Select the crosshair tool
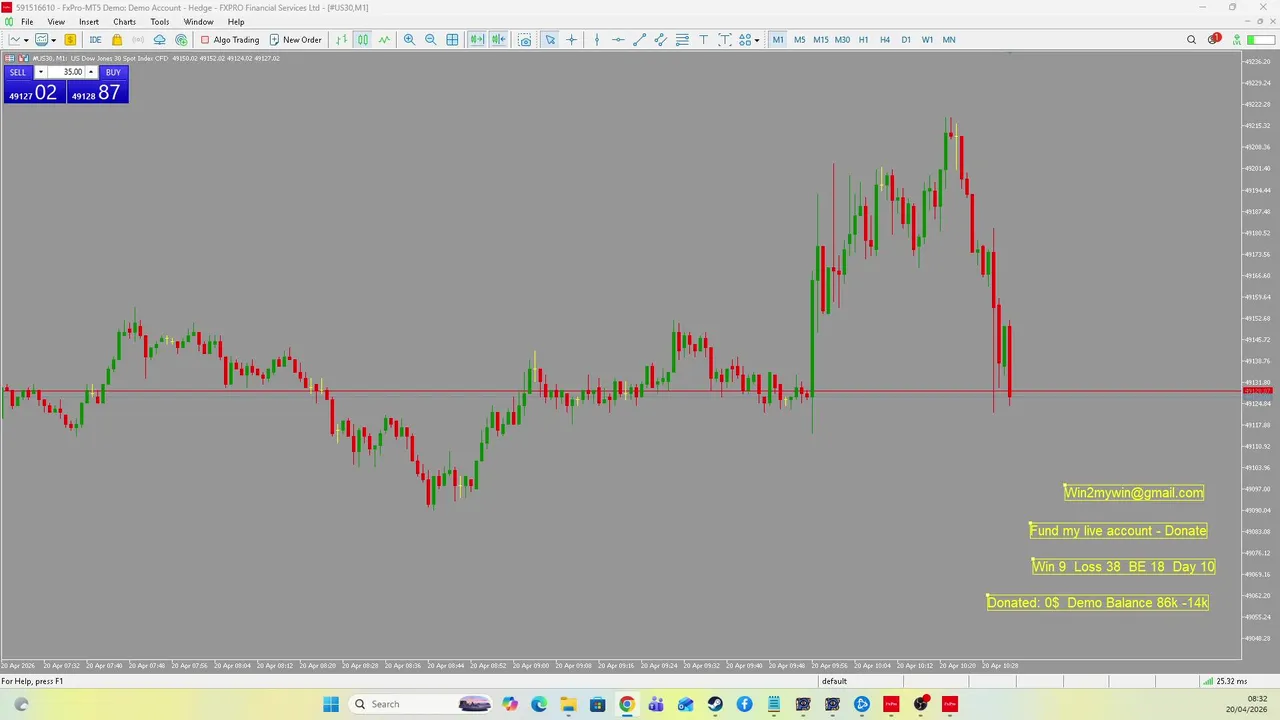The width and height of the screenshot is (1280, 720). (572, 40)
